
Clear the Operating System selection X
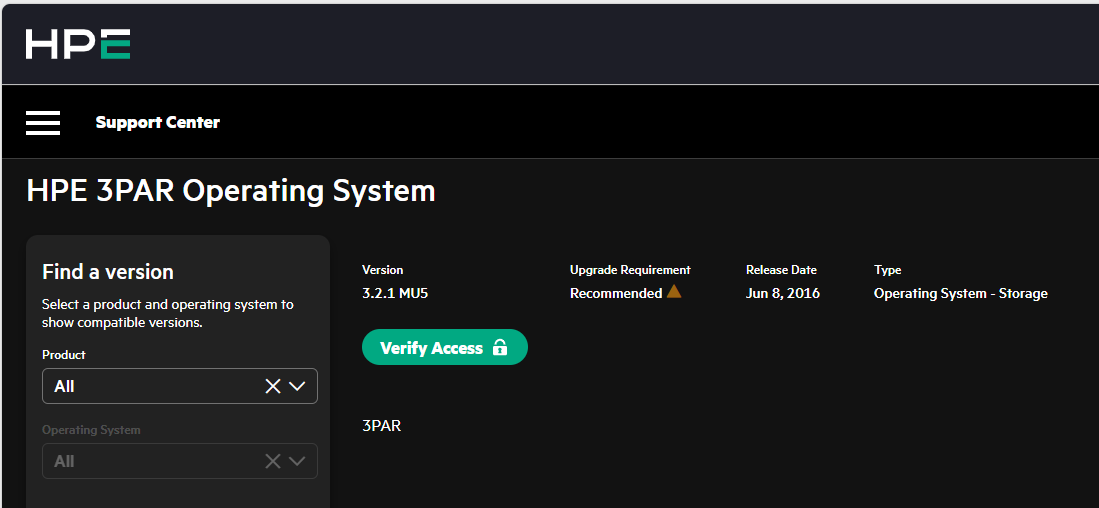tap(272, 461)
